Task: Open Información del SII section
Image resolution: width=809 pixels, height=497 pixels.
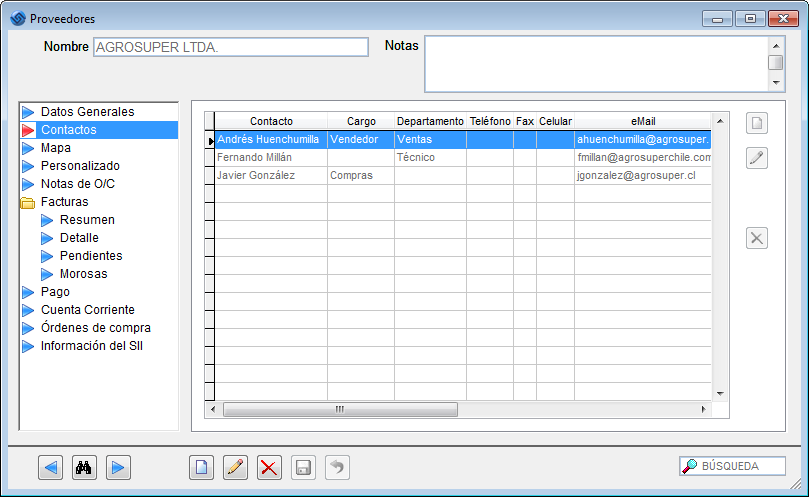Action: (92, 346)
